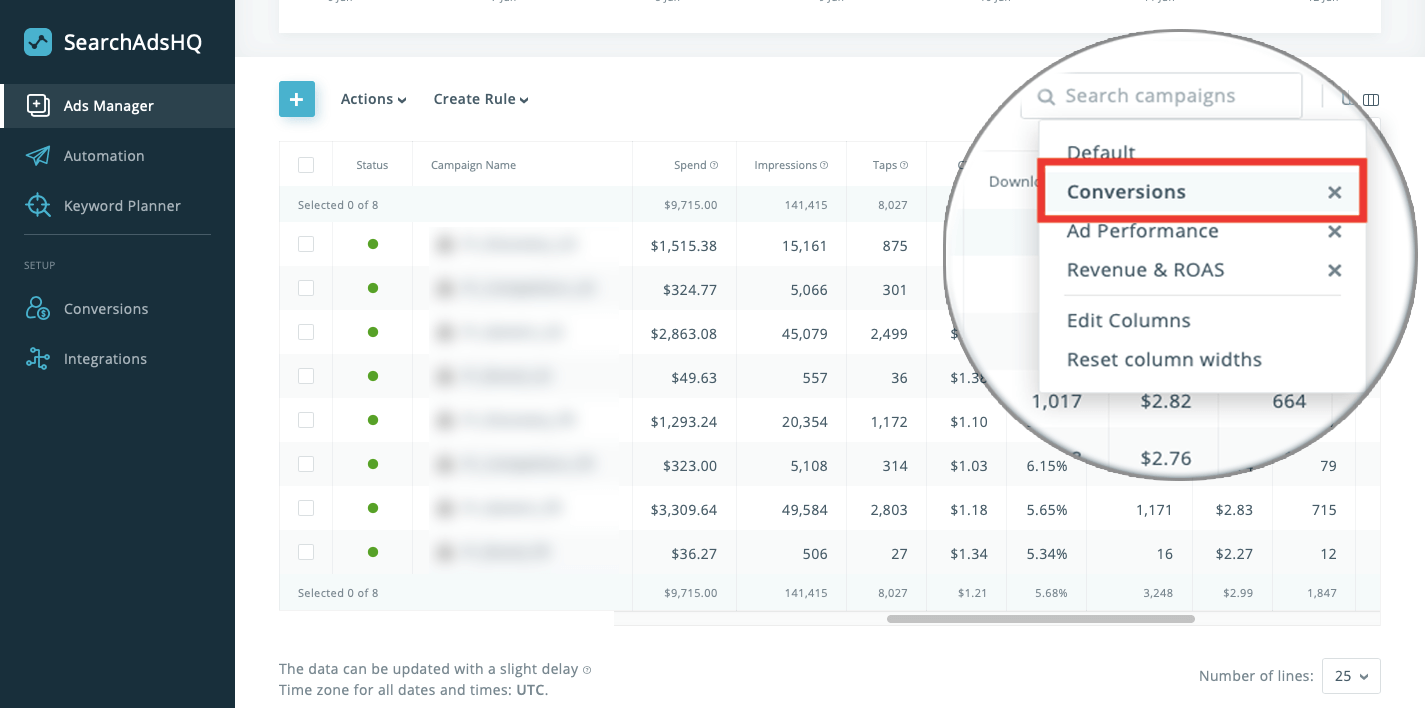Click the column customization icon
1425x708 pixels.
coord(1370,99)
